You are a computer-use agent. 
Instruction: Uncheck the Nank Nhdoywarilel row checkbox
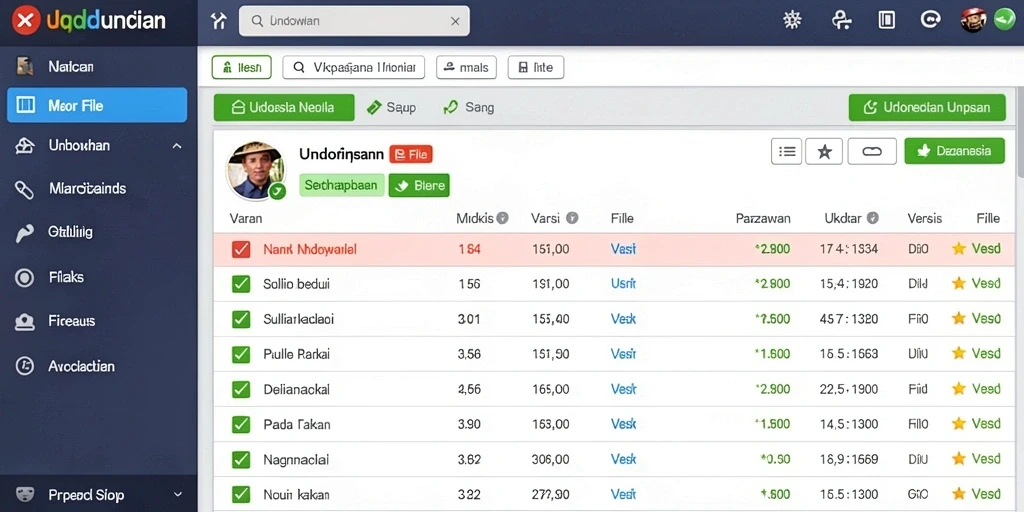pos(241,249)
